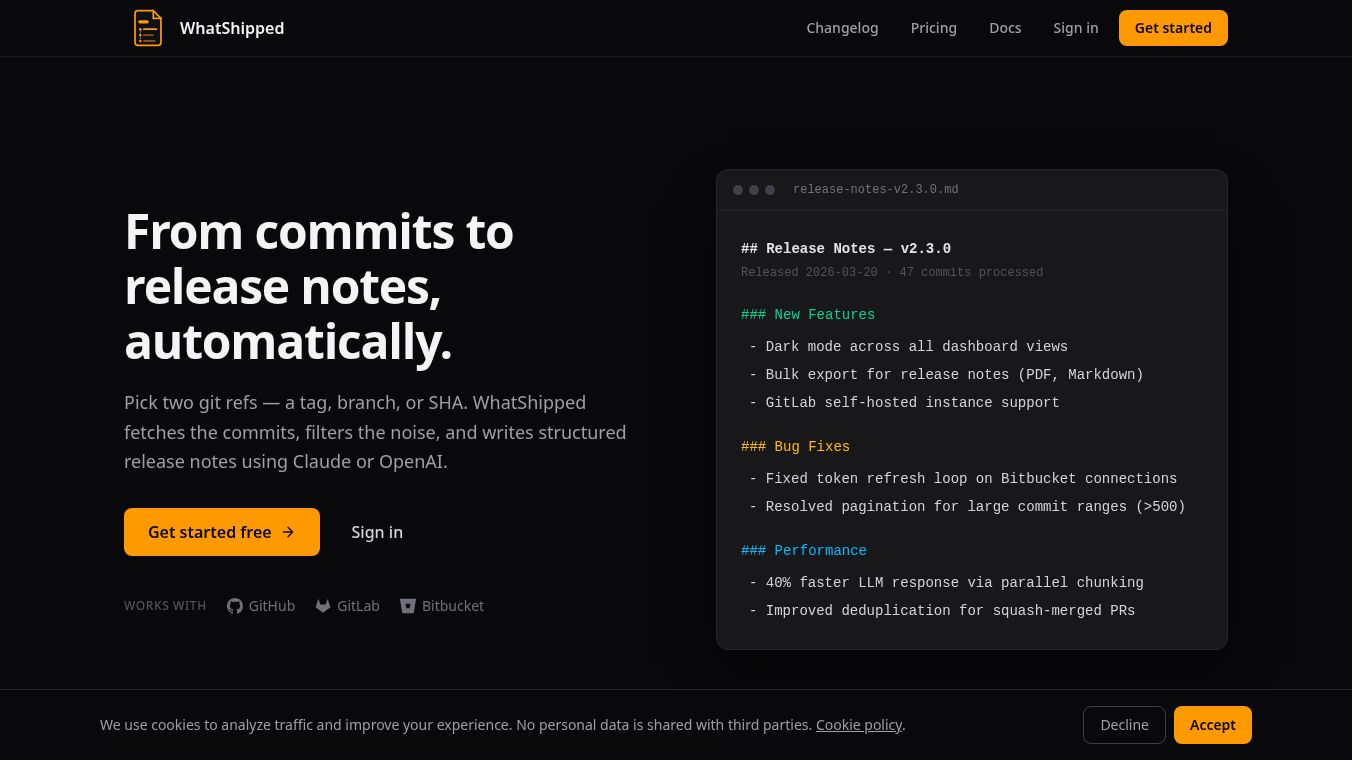Click the GitLab fox icon
Image resolution: width=1352 pixels, height=760 pixels.
point(323,606)
